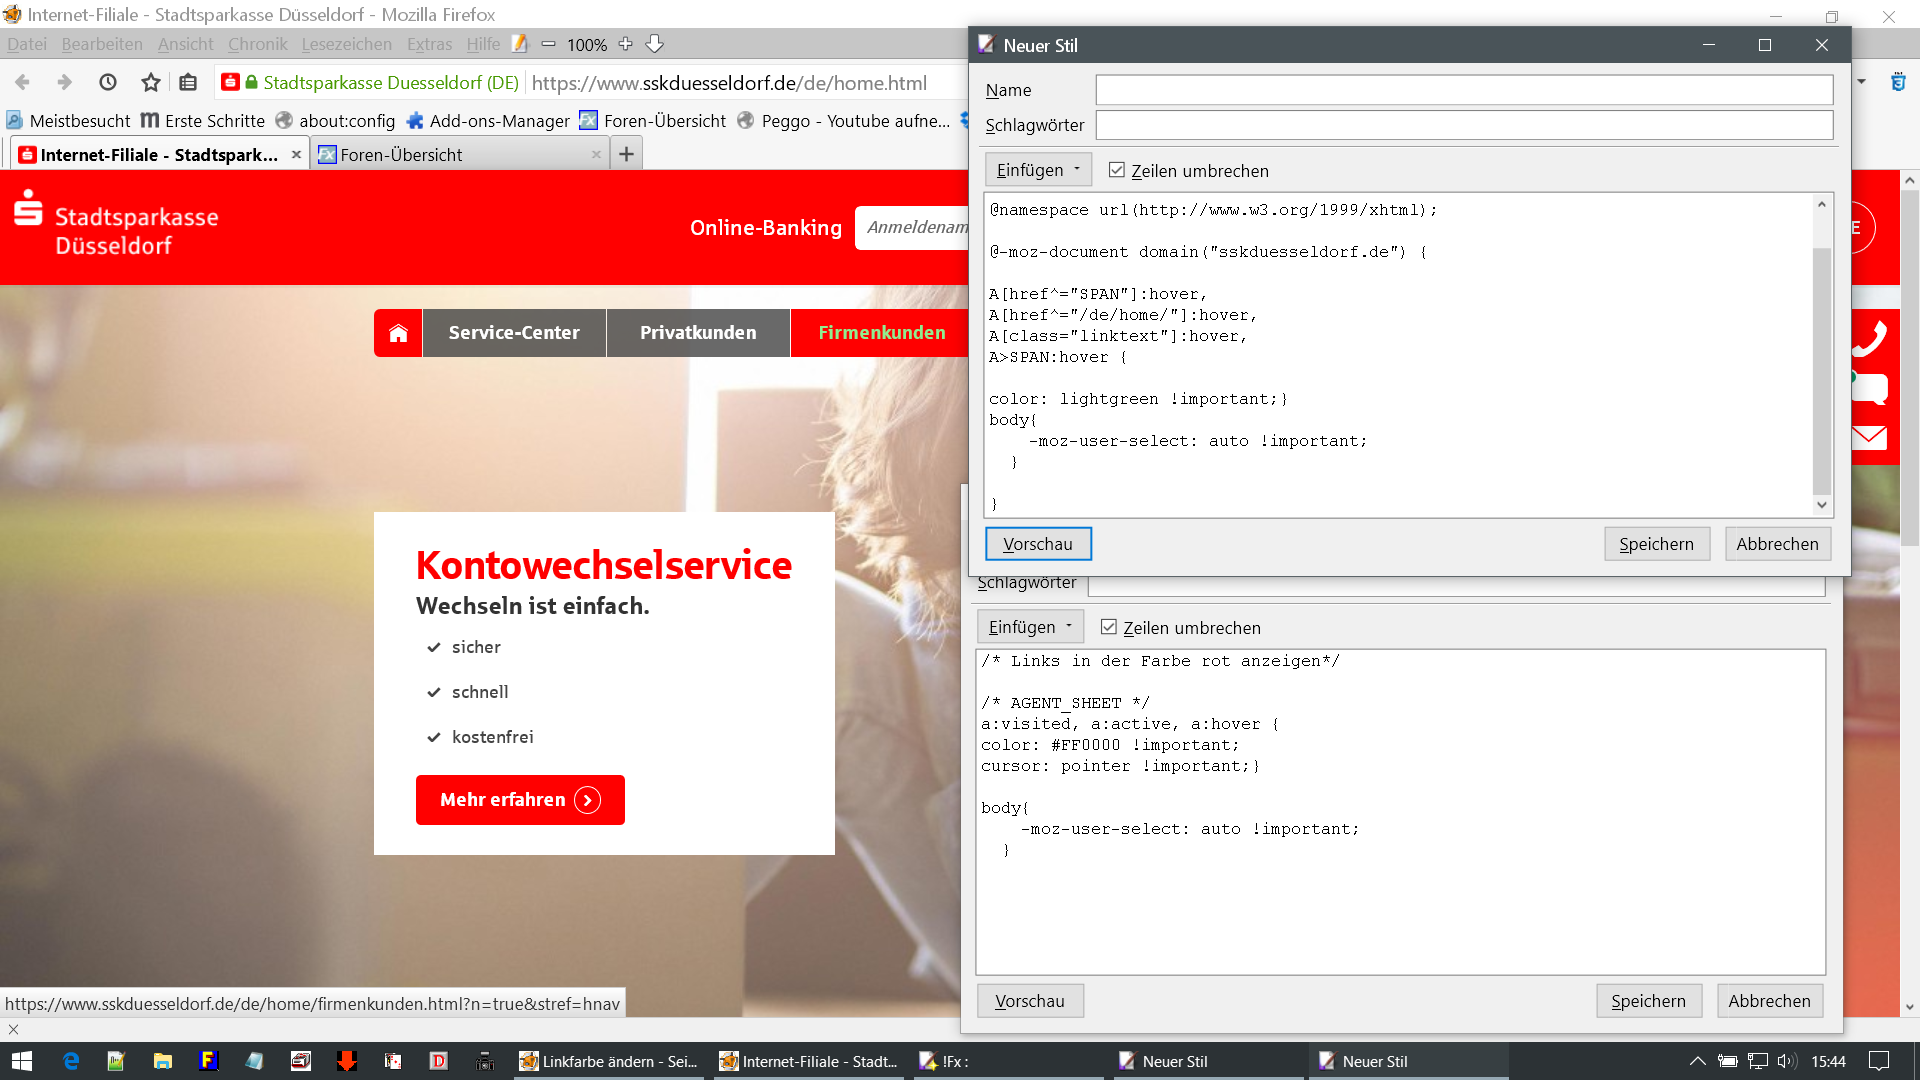Click zoom in plus icon in menu bar
1920x1080 pixels.
pyautogui.click(x=626, y=44)
